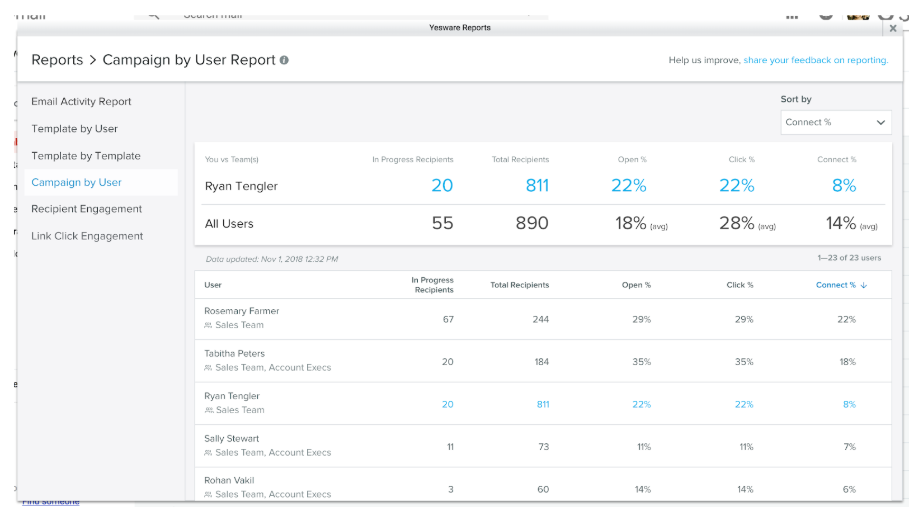Click Reports breadcrumb in header

(x=57, y=60)
